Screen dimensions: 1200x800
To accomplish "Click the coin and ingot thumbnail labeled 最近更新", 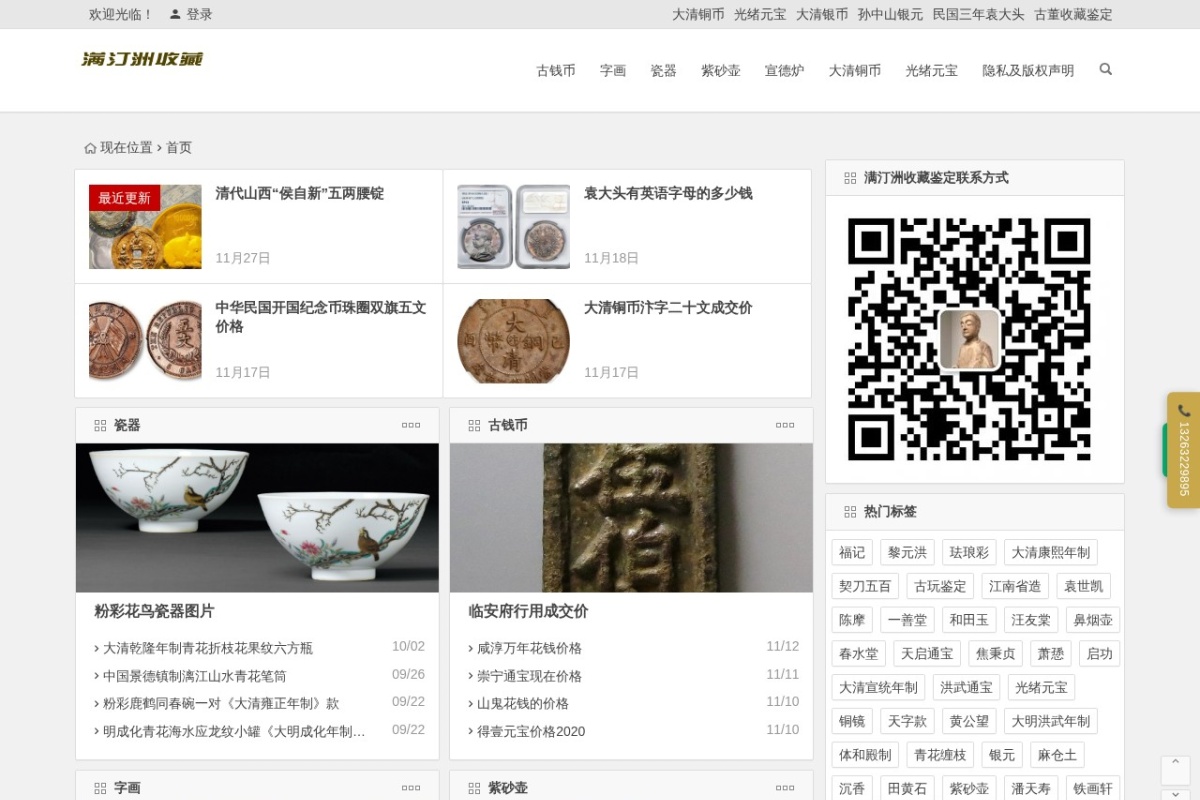I will (145, 227).
